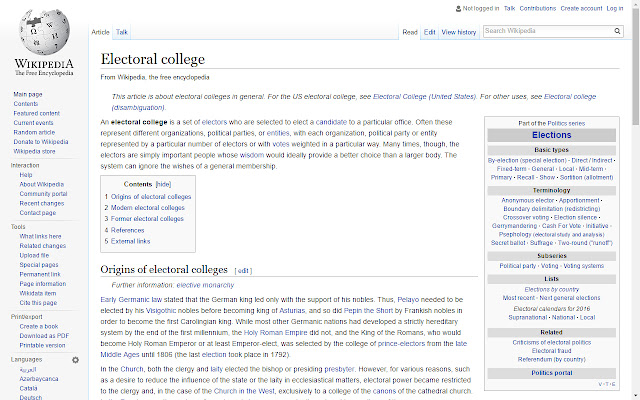
Task: Collapse the Print/export sidebar section
Action: click(x=26, y=316)
